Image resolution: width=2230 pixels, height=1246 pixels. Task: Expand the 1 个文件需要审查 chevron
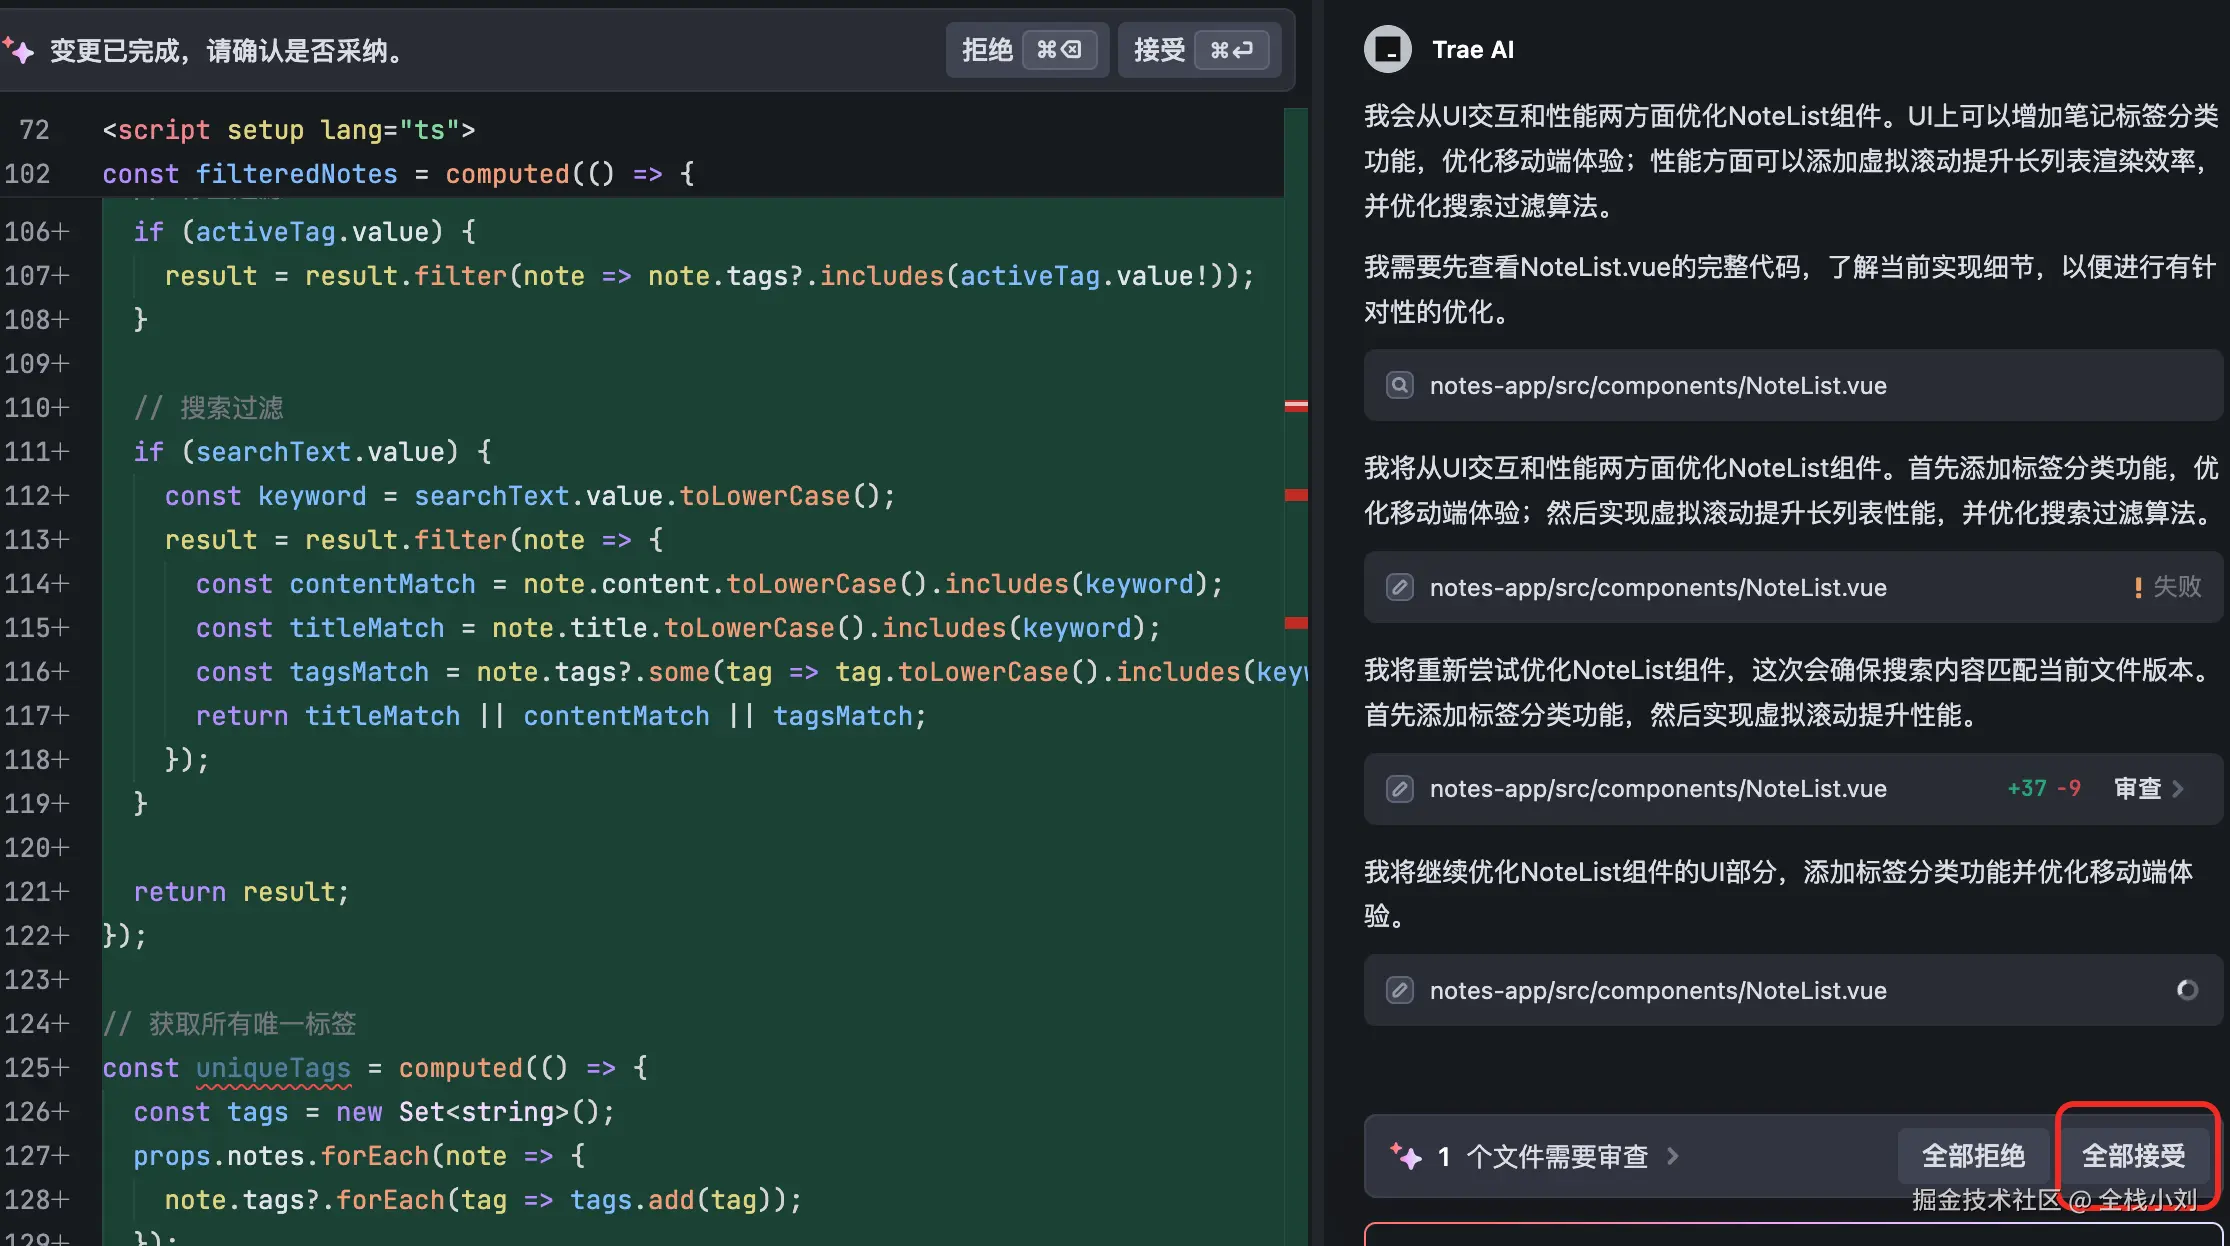click(x=1673, y=1156)
